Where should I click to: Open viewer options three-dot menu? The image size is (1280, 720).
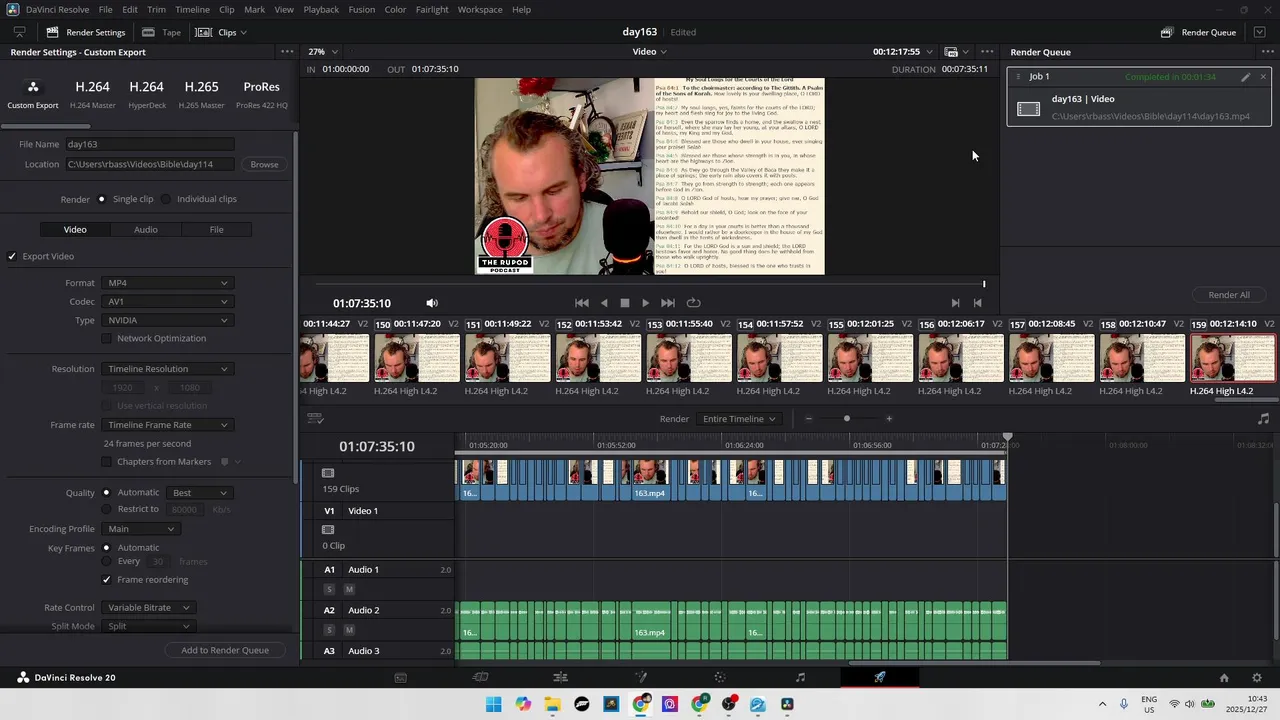pyautogui.click(x=987, y=52)
